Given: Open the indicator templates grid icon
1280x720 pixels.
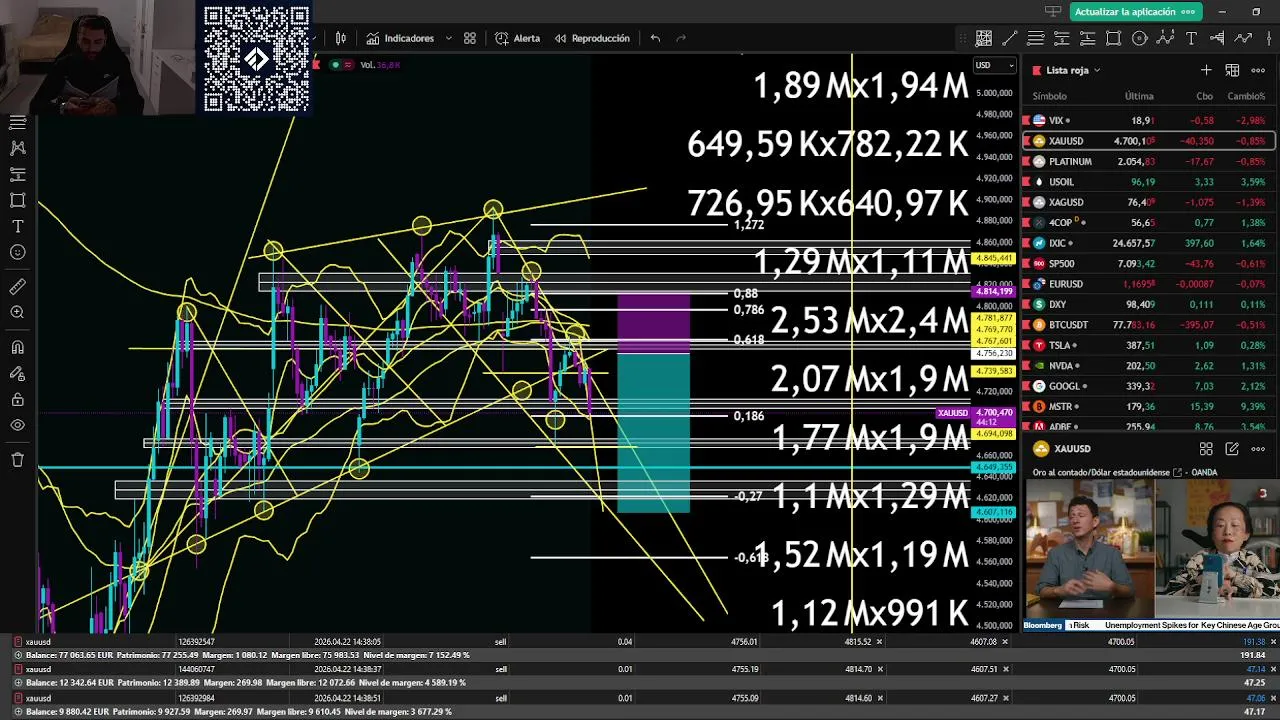Looking at the screenshot, I should pos(470,38).
